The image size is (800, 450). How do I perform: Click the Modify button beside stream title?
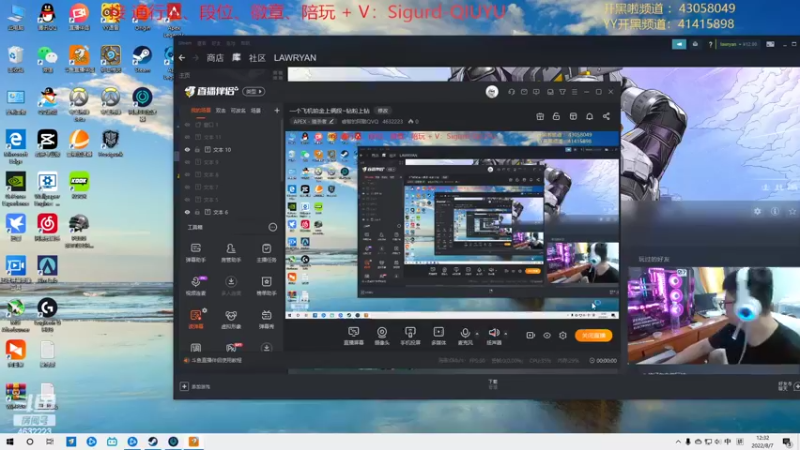pos(383,111)
